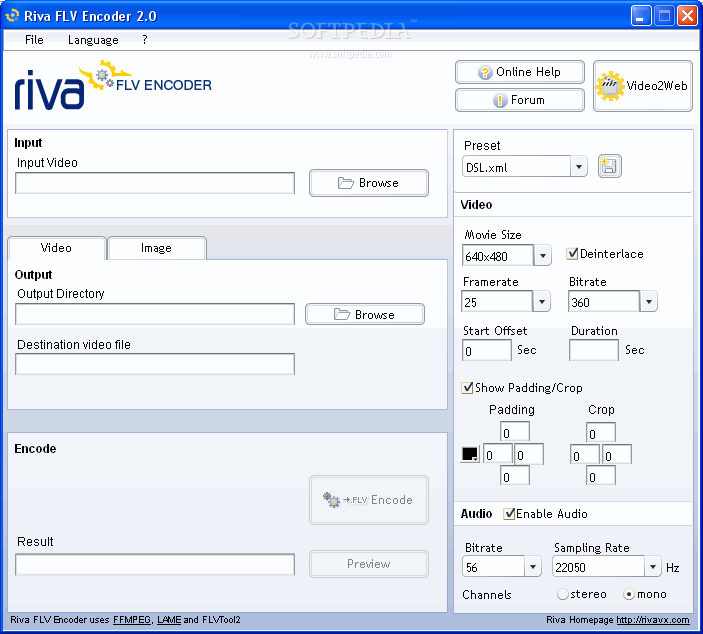The width and height of the screenshot is (703, 634).
Task: Pick padding color from black swatch
Action: tap(469, 454)
